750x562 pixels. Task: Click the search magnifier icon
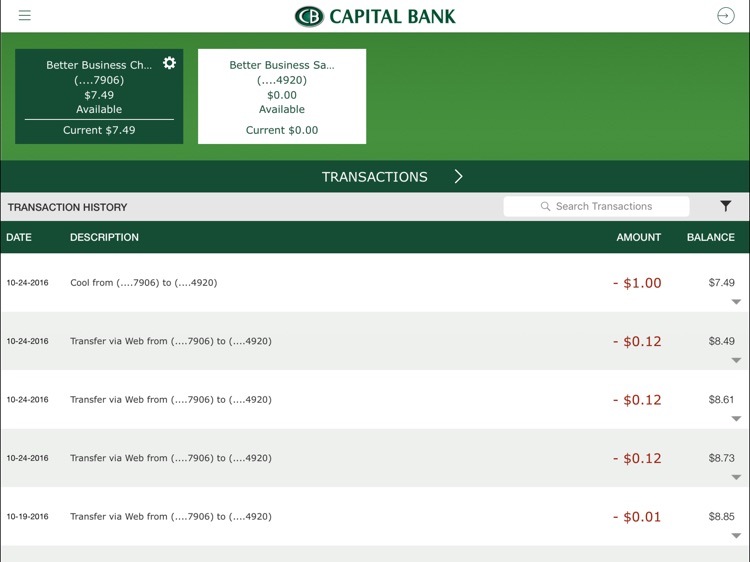tap(545, 206)
